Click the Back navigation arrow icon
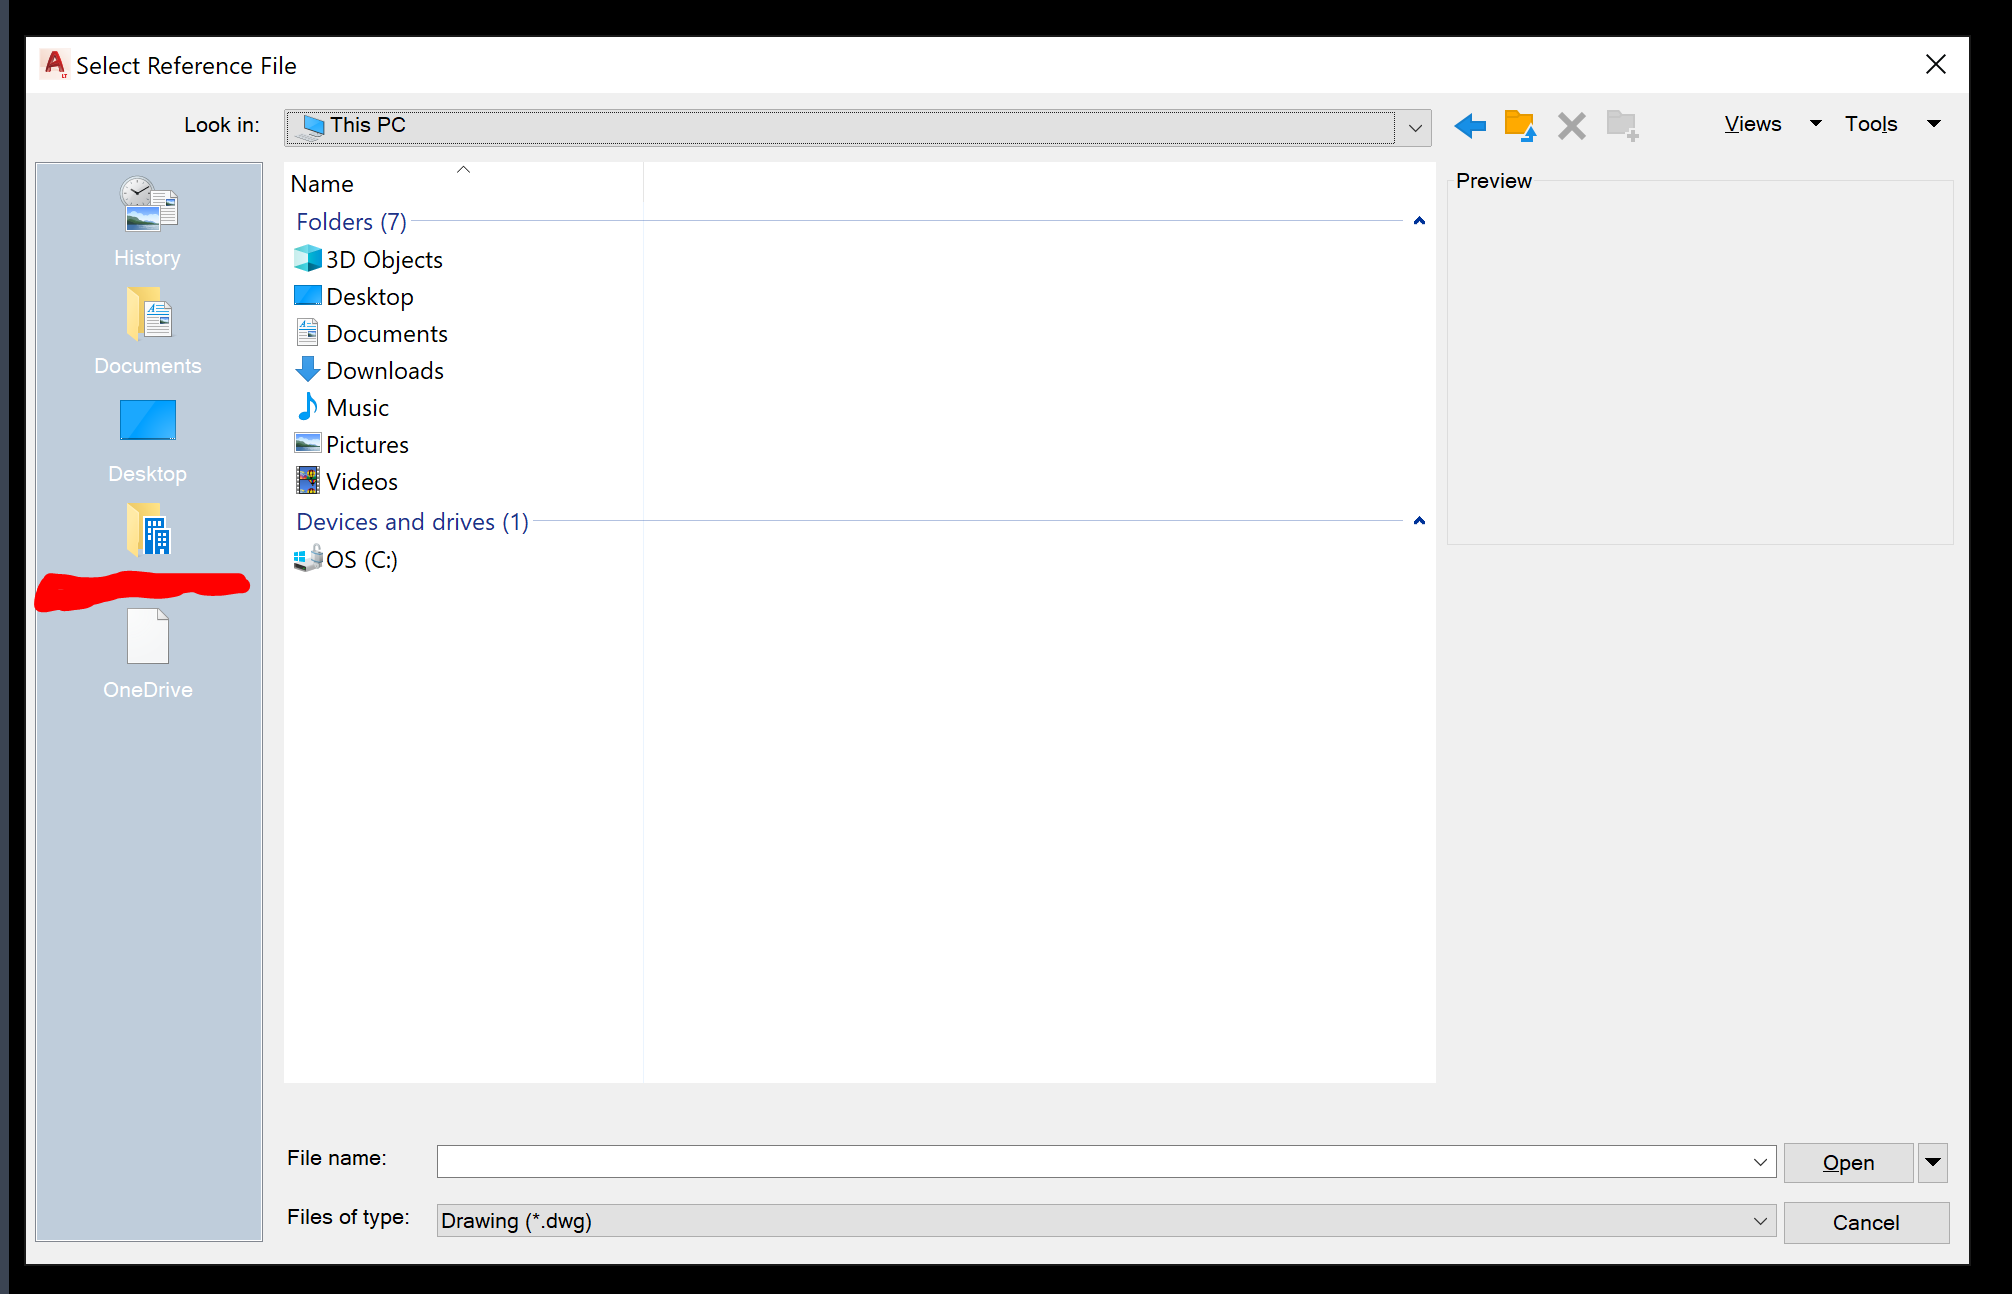 [x=1469, y=125]
